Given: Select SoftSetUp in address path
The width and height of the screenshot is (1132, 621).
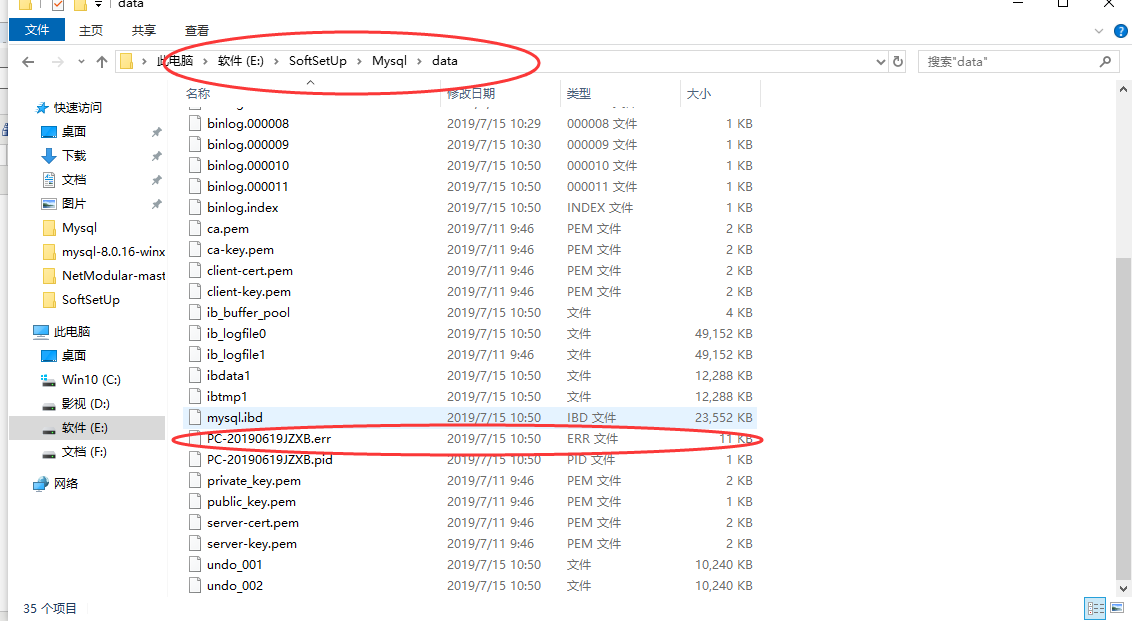Looking at the screenshot, I should tap(318, 61).
